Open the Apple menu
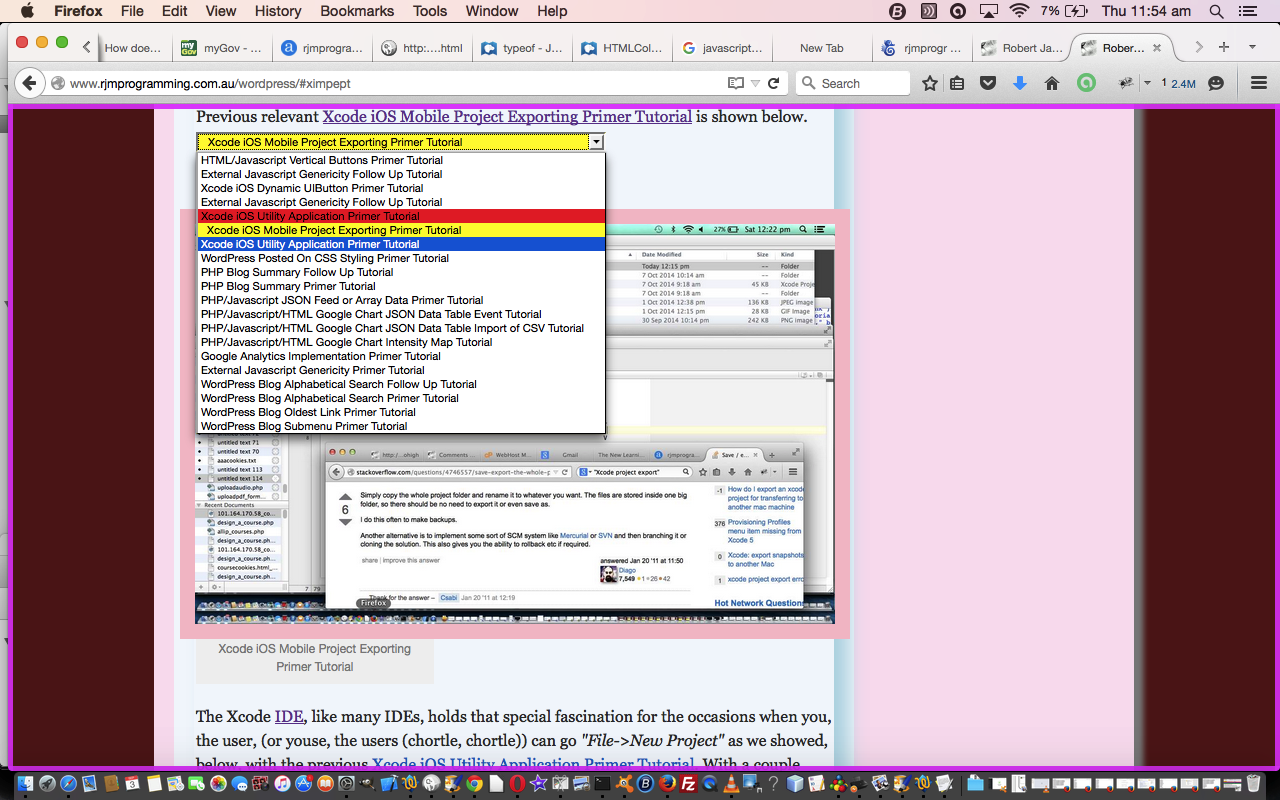Image resolution: width=1280 pixels, height=800 pixels. pos(27,11)
